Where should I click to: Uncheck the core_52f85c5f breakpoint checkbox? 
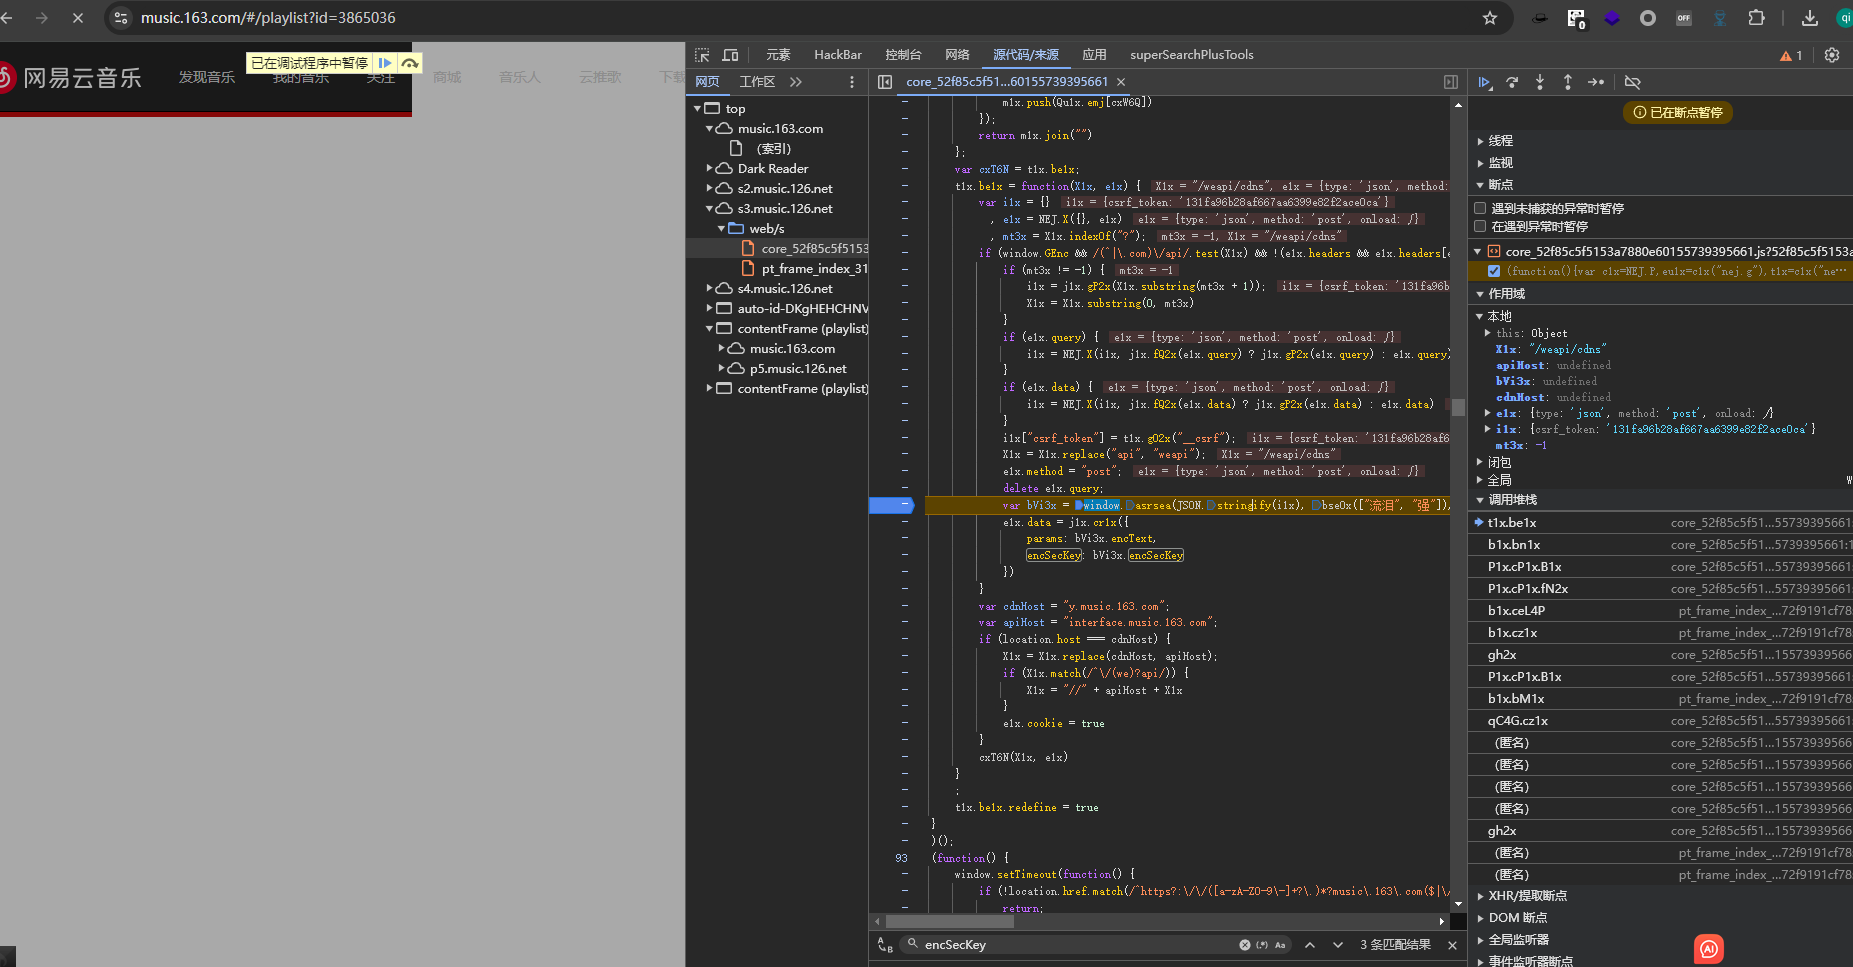pos(1494,271)
